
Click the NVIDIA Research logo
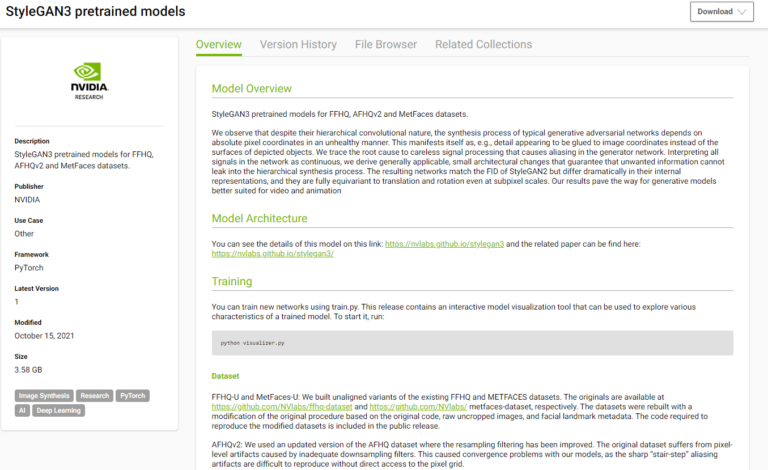[x=89, y=80]
